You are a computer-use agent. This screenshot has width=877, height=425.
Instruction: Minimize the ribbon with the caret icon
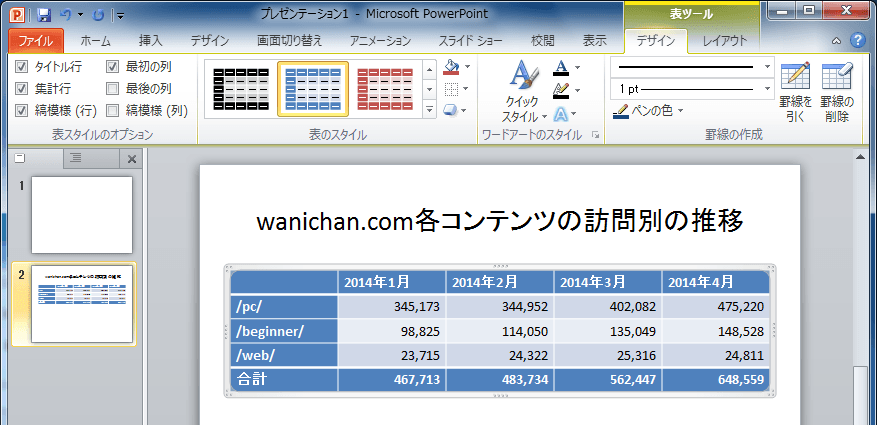pos(837,41)
